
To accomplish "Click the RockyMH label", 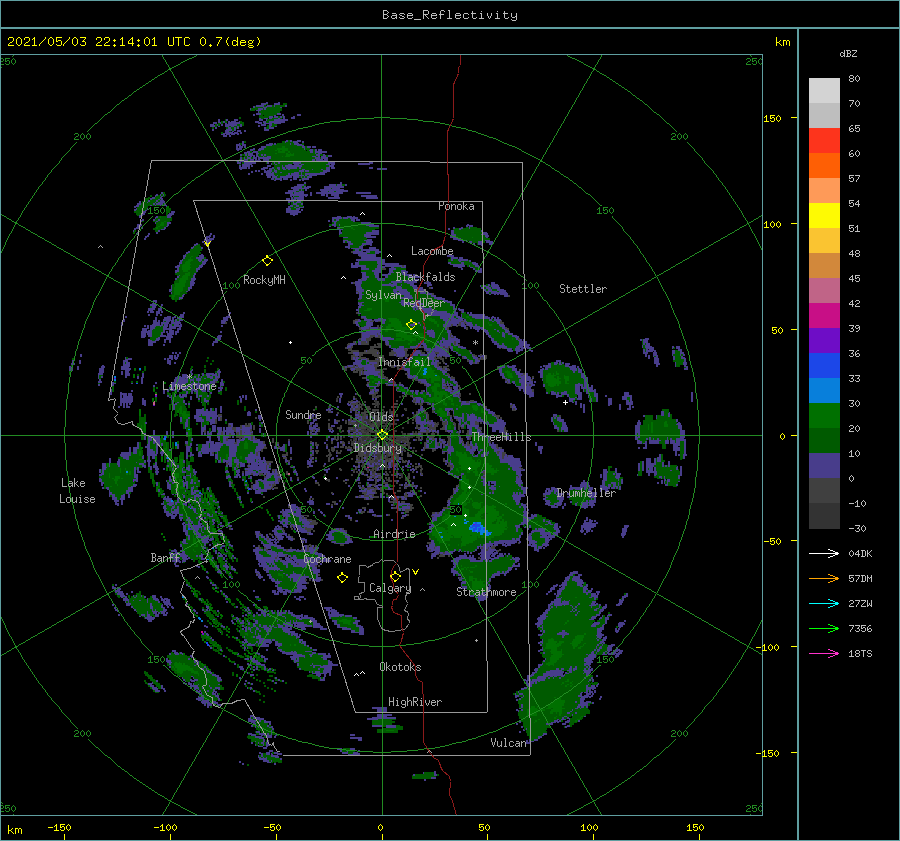I will 264,280.
